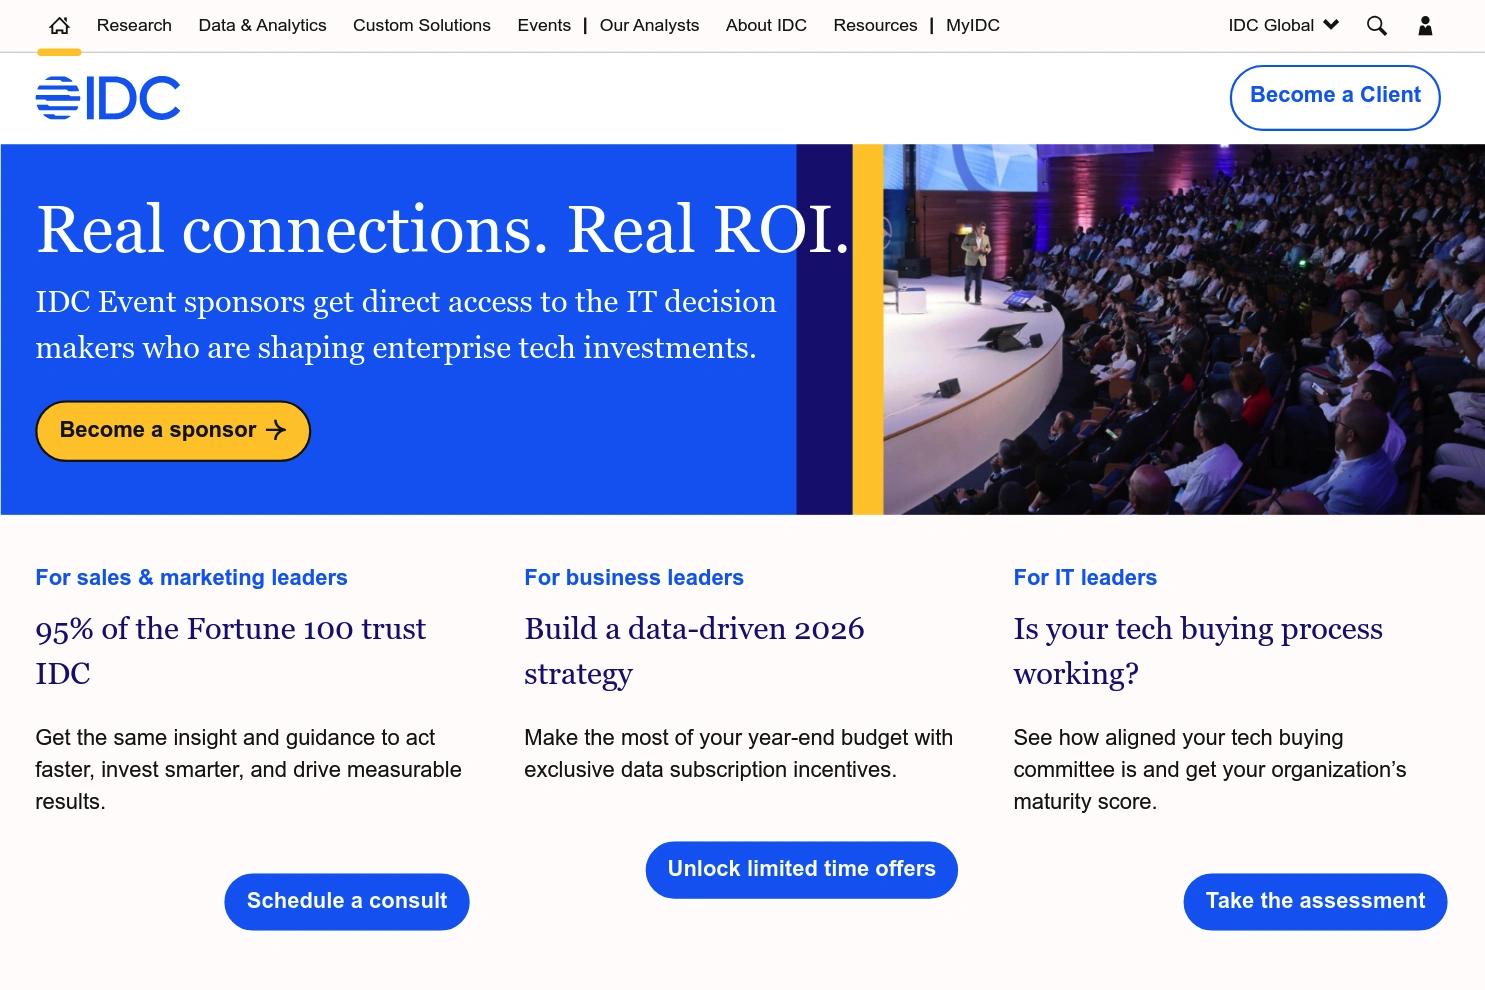Open the Research menu

coord(134,25)
